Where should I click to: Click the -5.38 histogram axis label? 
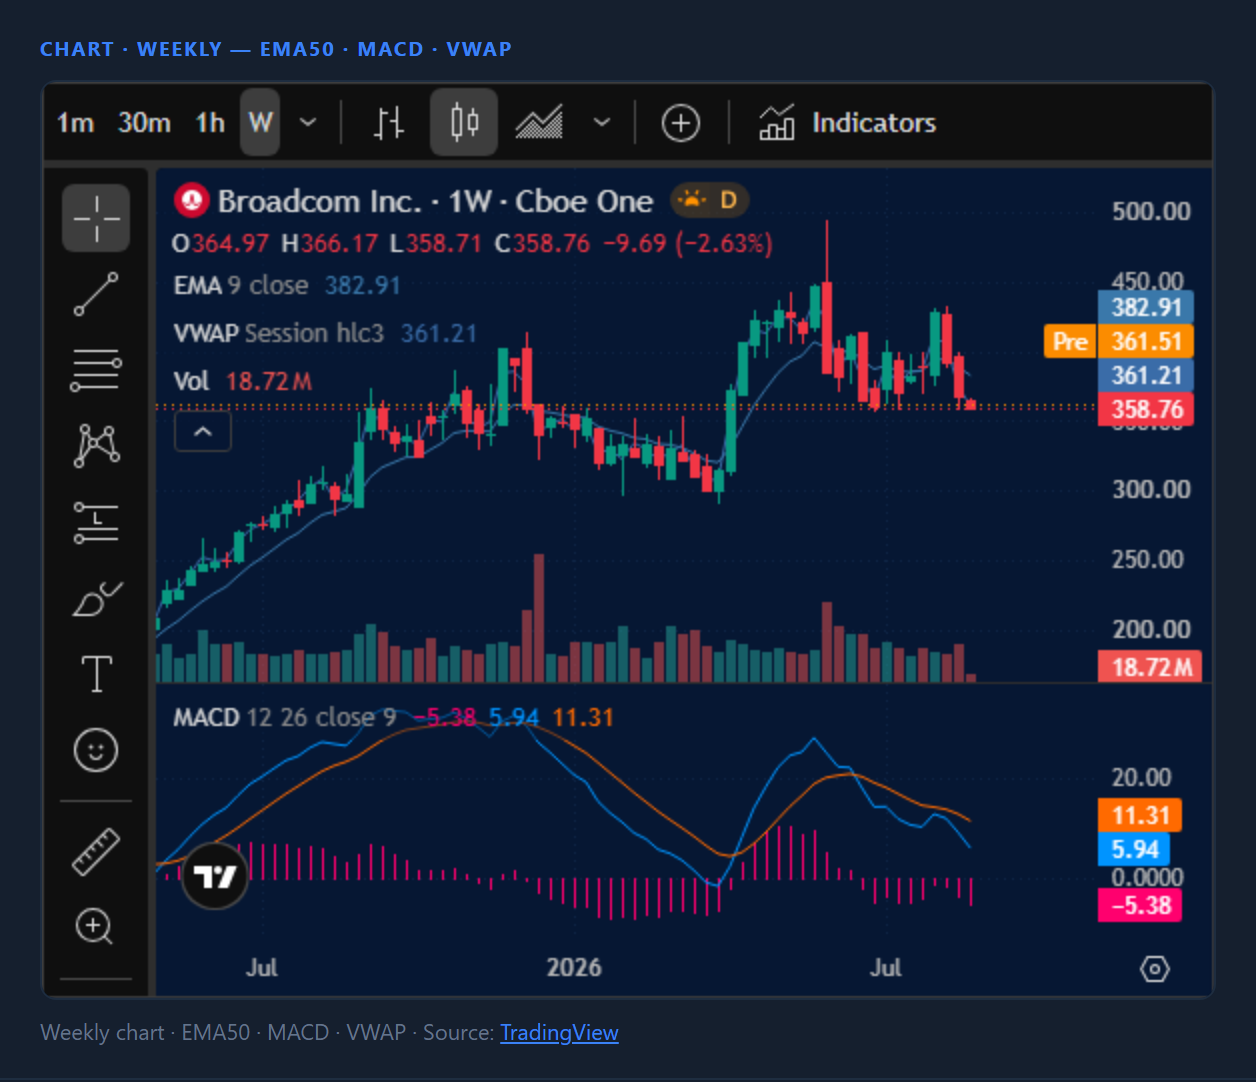(1140, 906)
